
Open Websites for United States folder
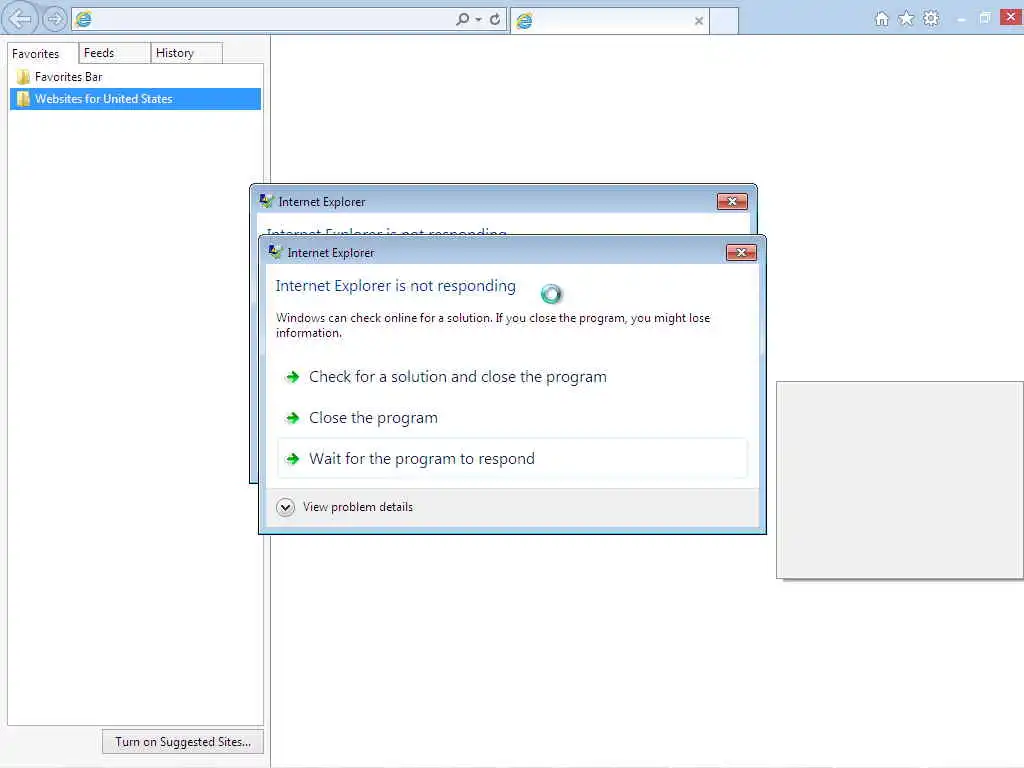(135, 99)
